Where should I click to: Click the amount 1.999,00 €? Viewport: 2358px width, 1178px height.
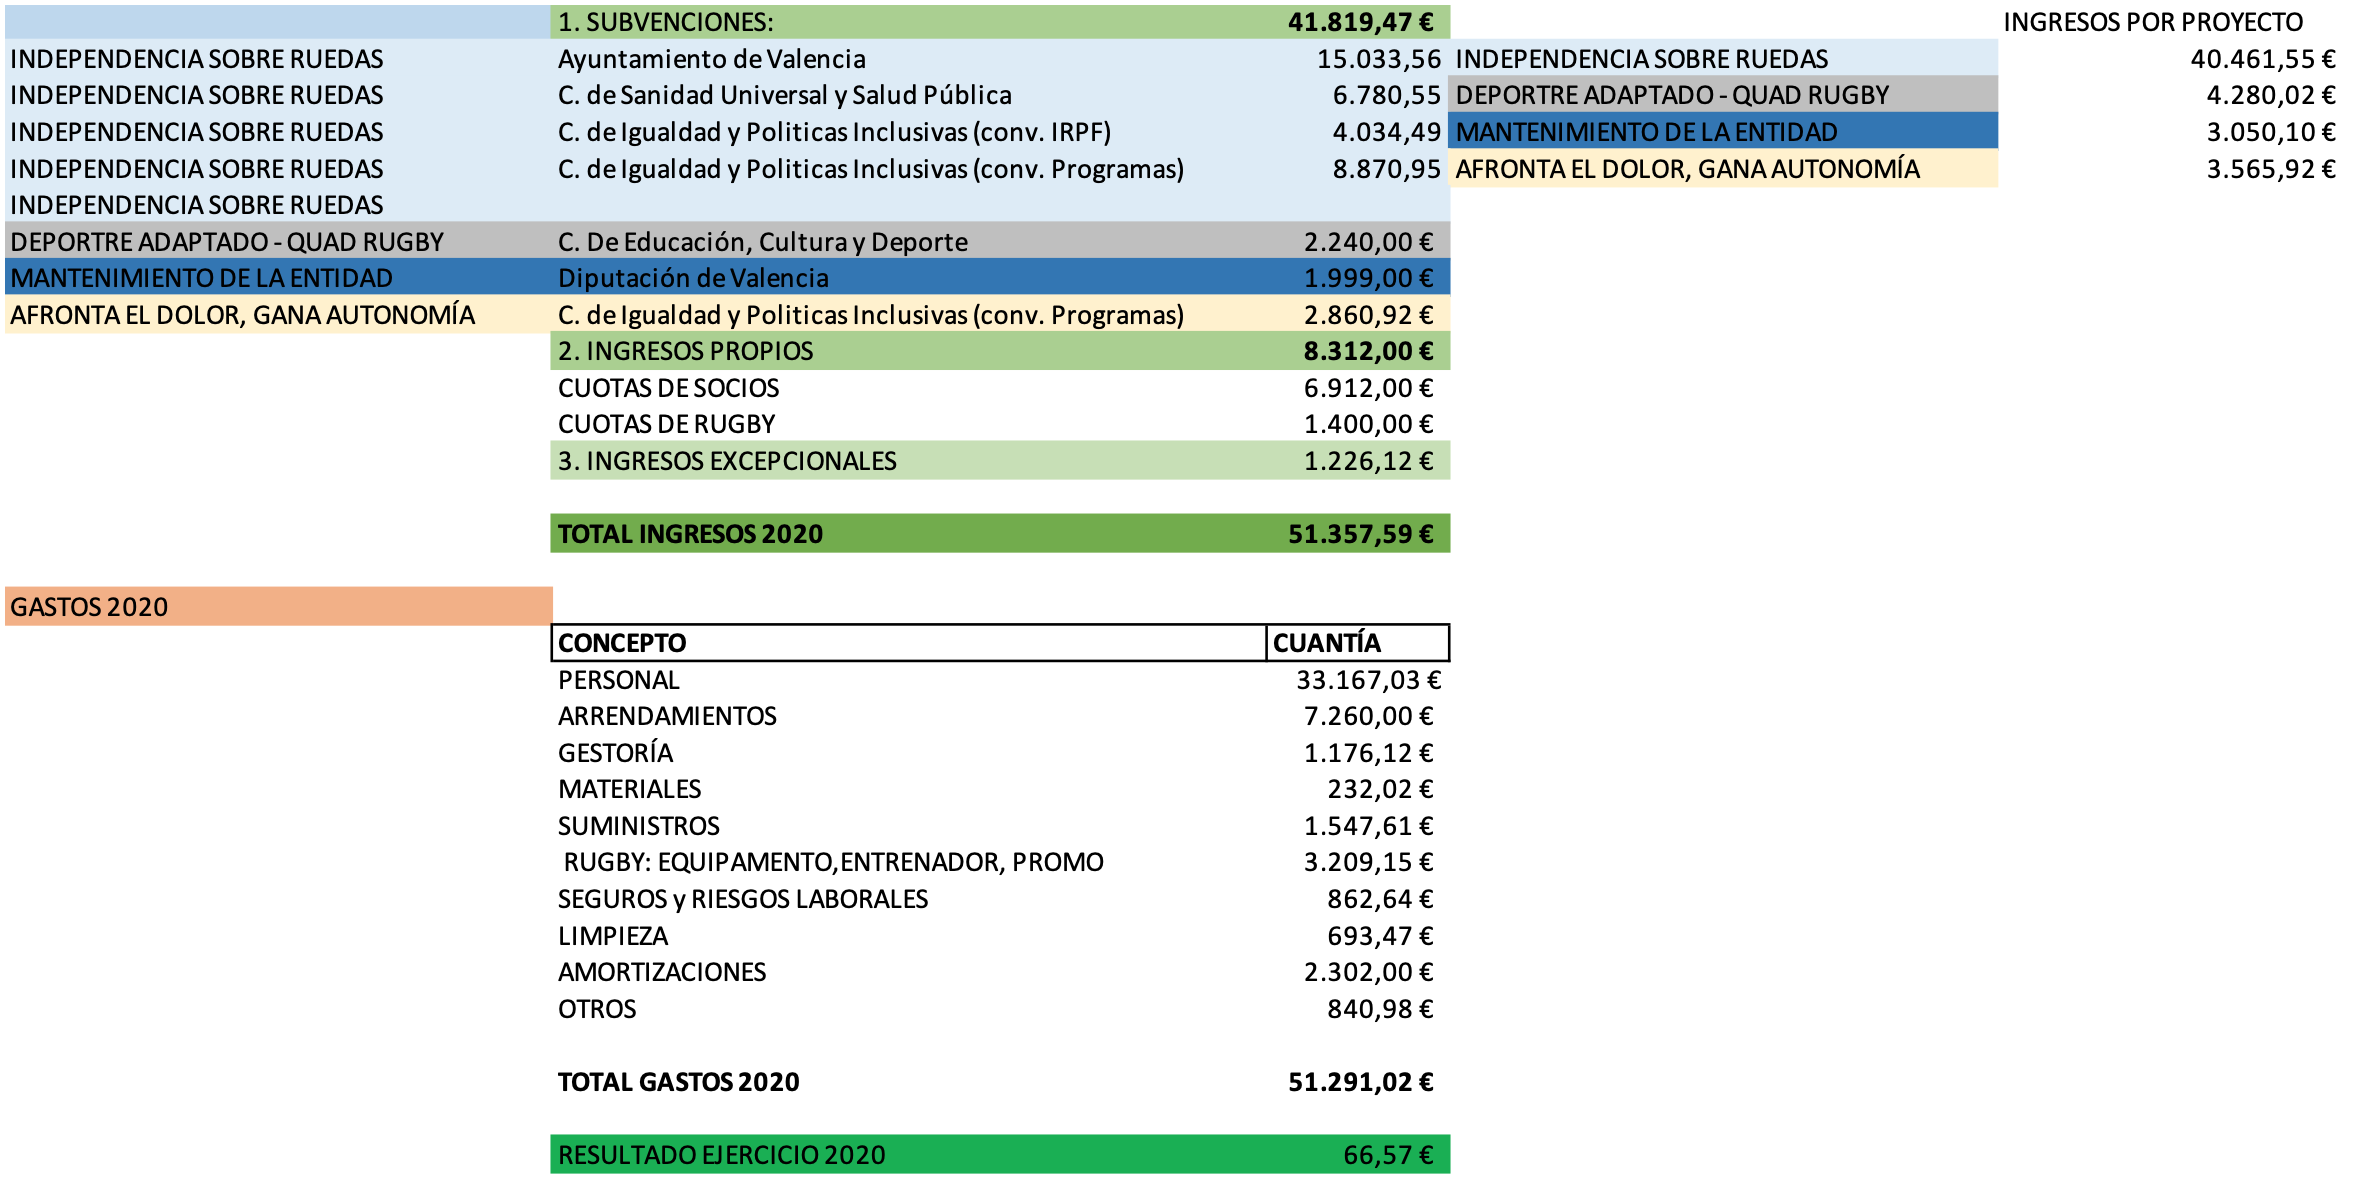[1368, 278]
